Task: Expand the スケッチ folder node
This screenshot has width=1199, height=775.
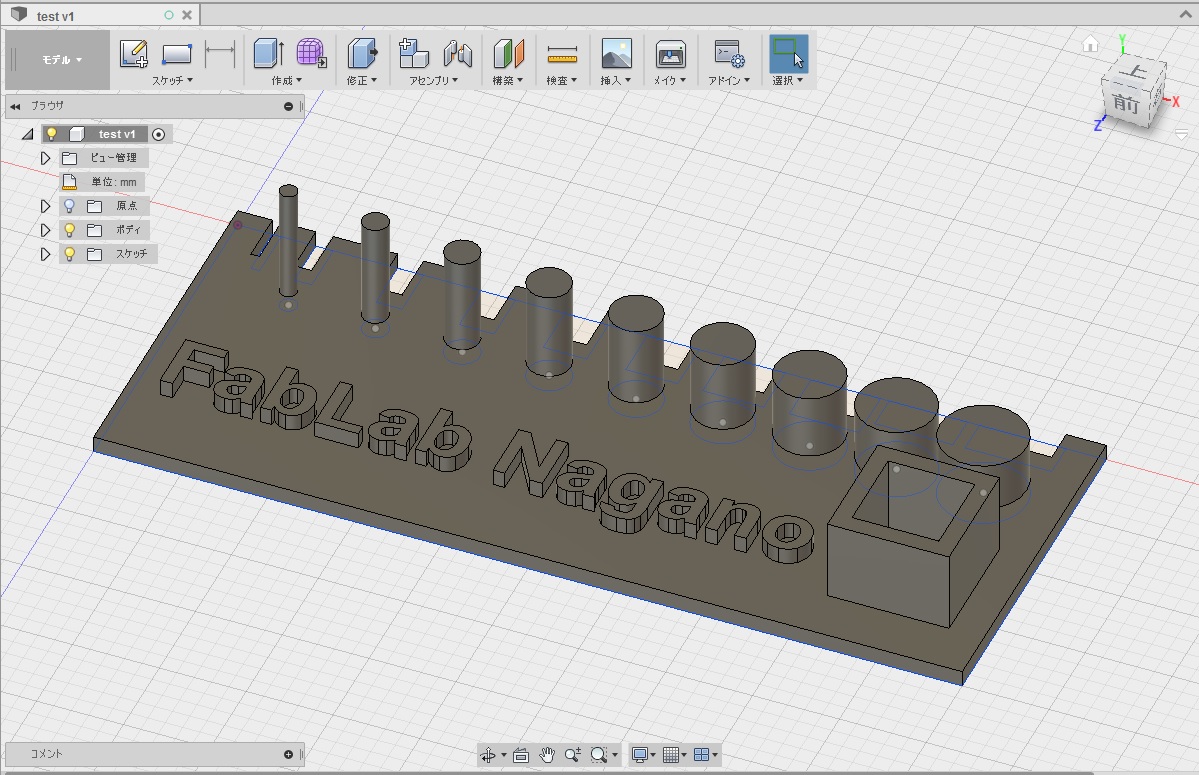Action: coord(45,254)
